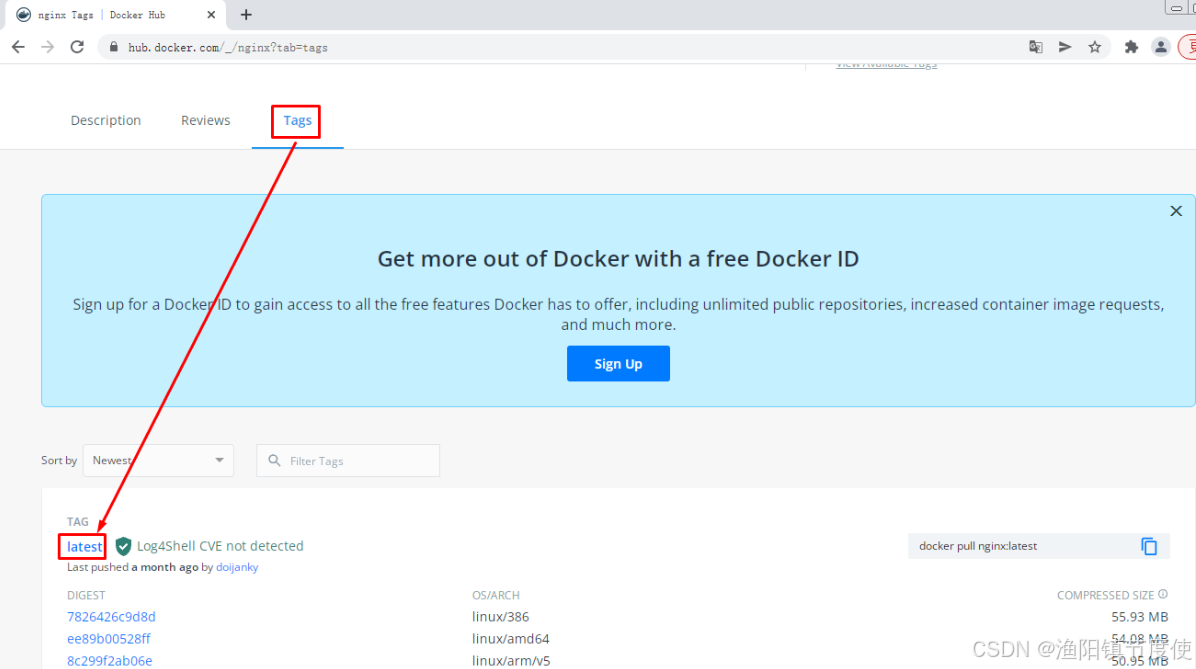Click the address bar URL
Screen dimensions: 1196x669
tap(227, 47)
